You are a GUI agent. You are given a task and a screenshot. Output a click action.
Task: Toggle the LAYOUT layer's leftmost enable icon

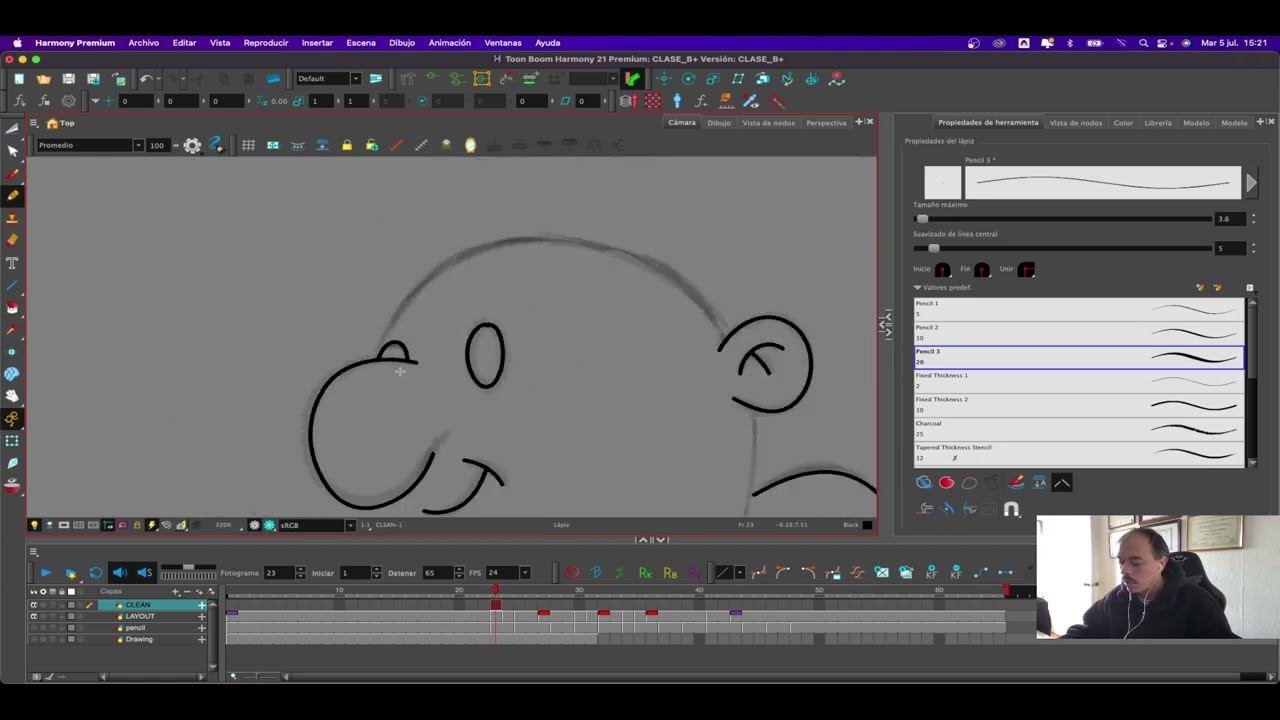coord(33,616)
